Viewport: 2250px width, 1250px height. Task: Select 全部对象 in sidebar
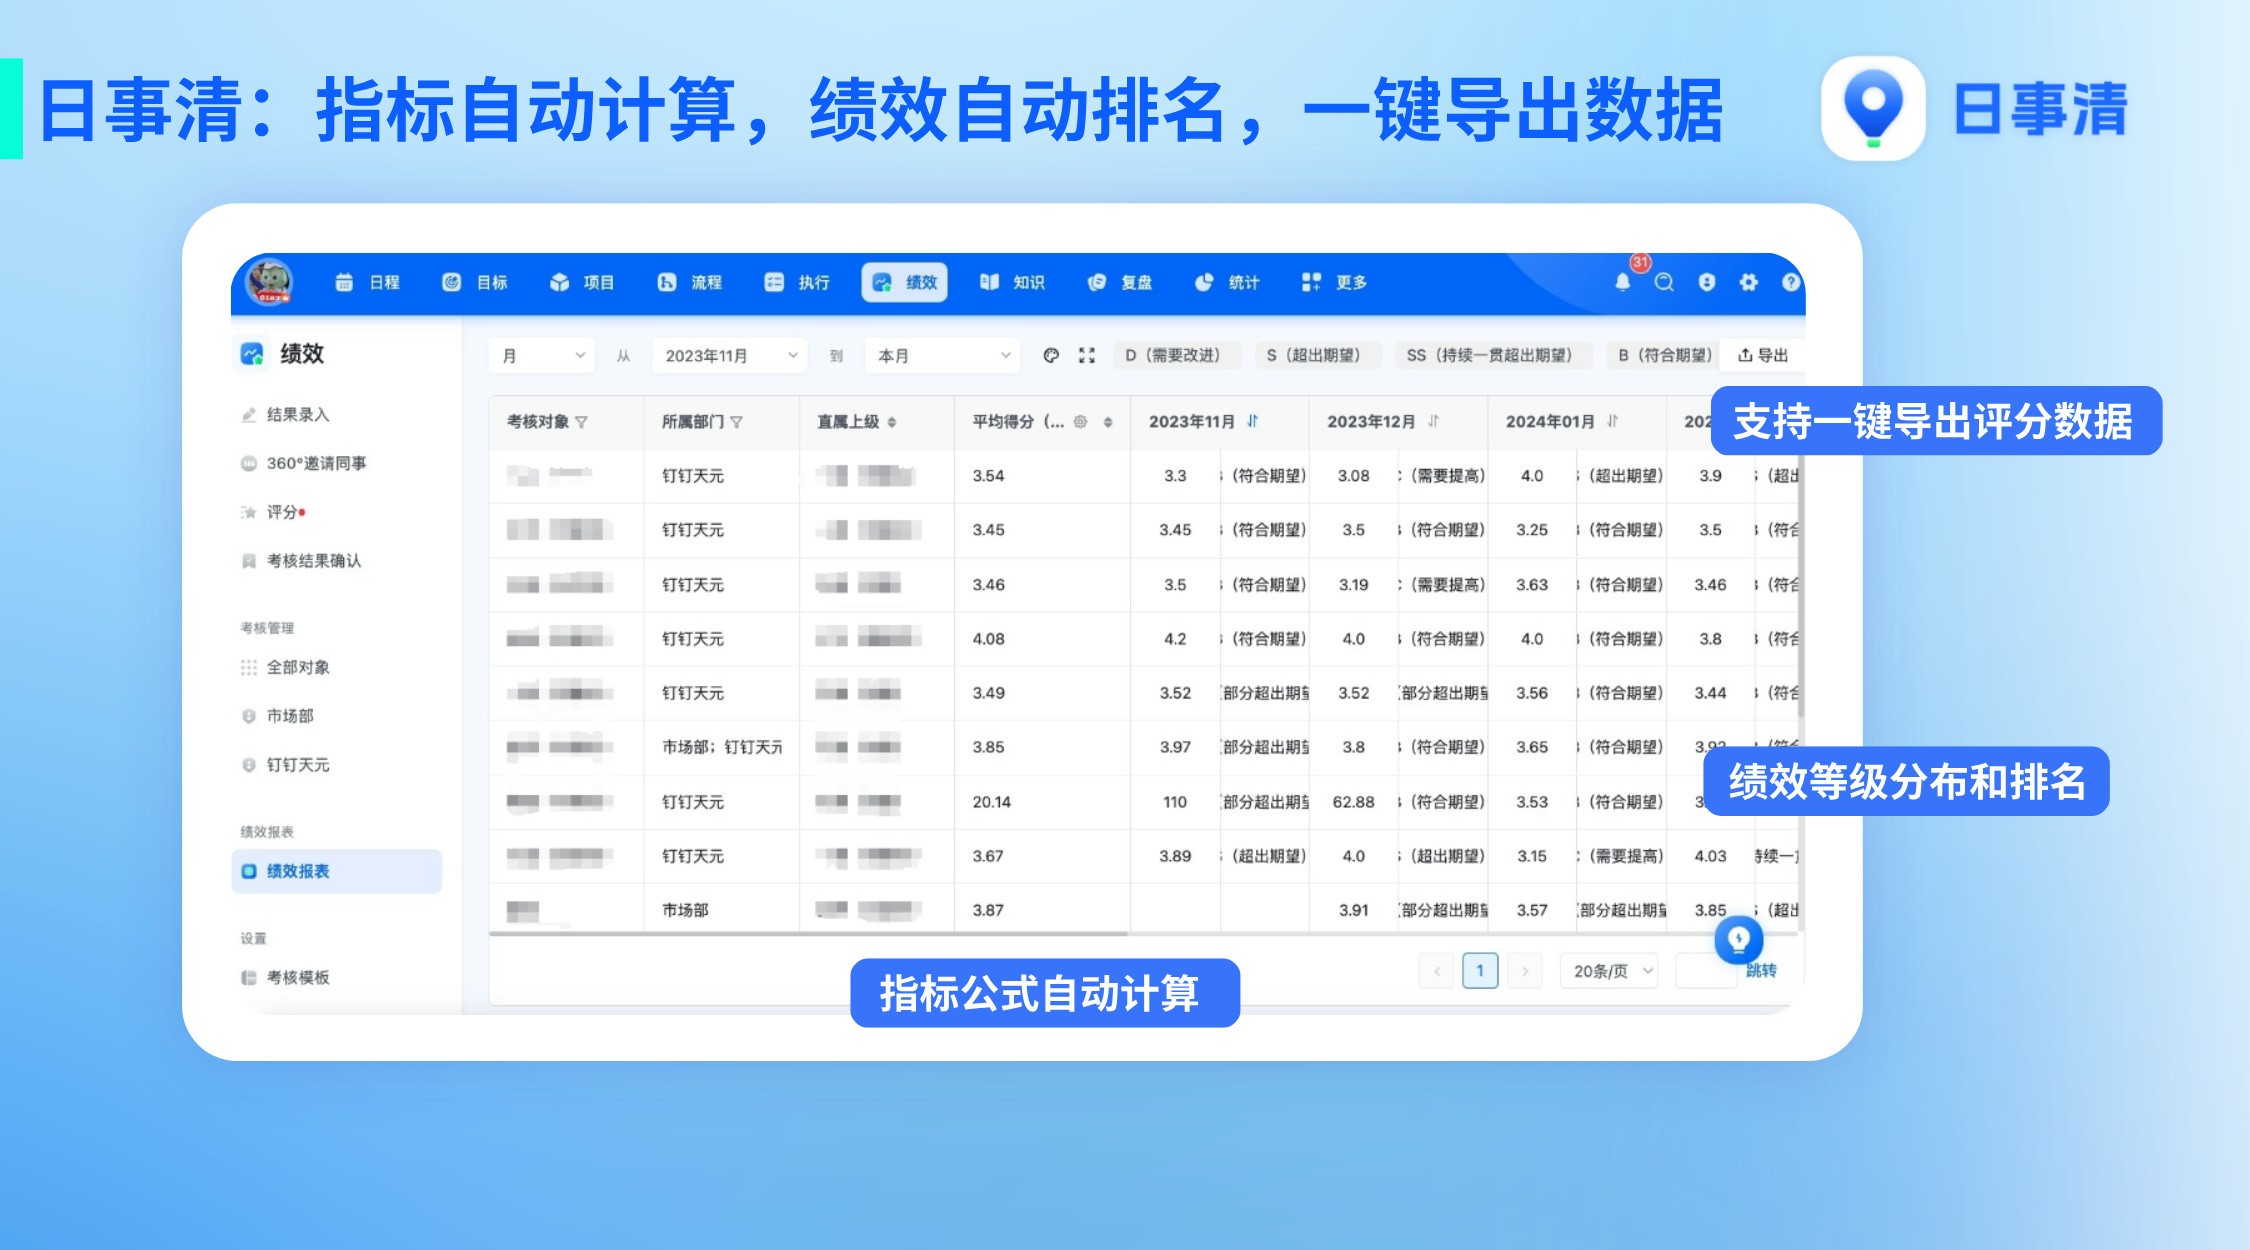pyautogui.click(x=298, y=668)
